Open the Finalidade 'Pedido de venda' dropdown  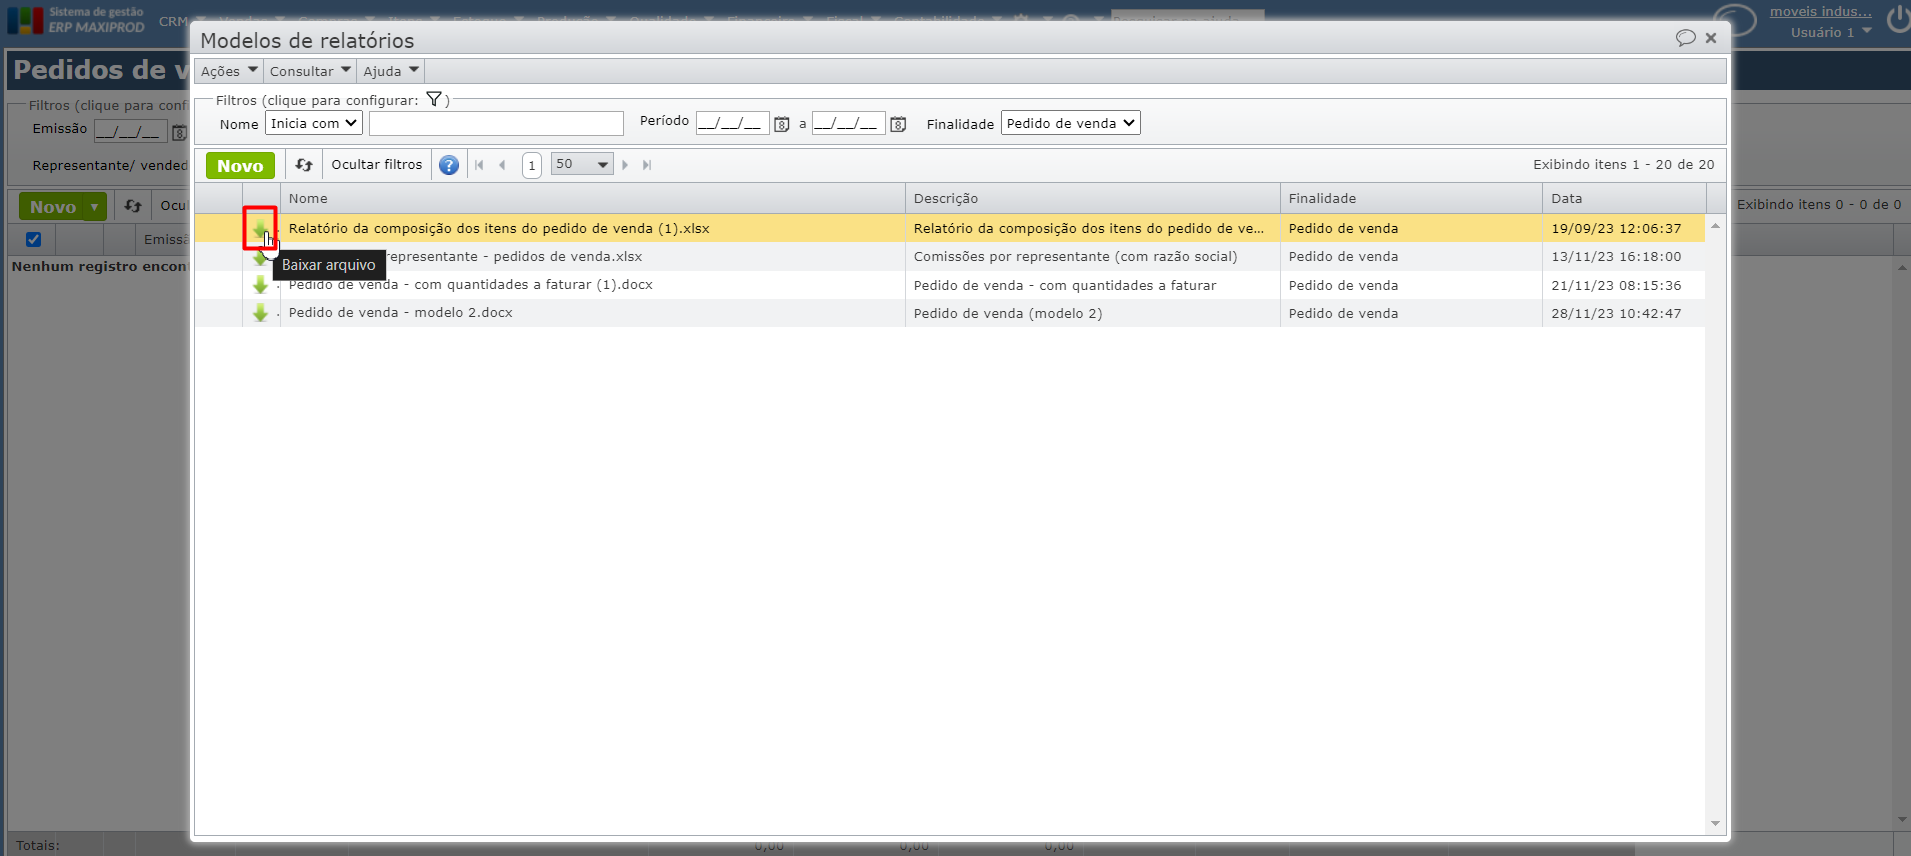point(1070,123)
